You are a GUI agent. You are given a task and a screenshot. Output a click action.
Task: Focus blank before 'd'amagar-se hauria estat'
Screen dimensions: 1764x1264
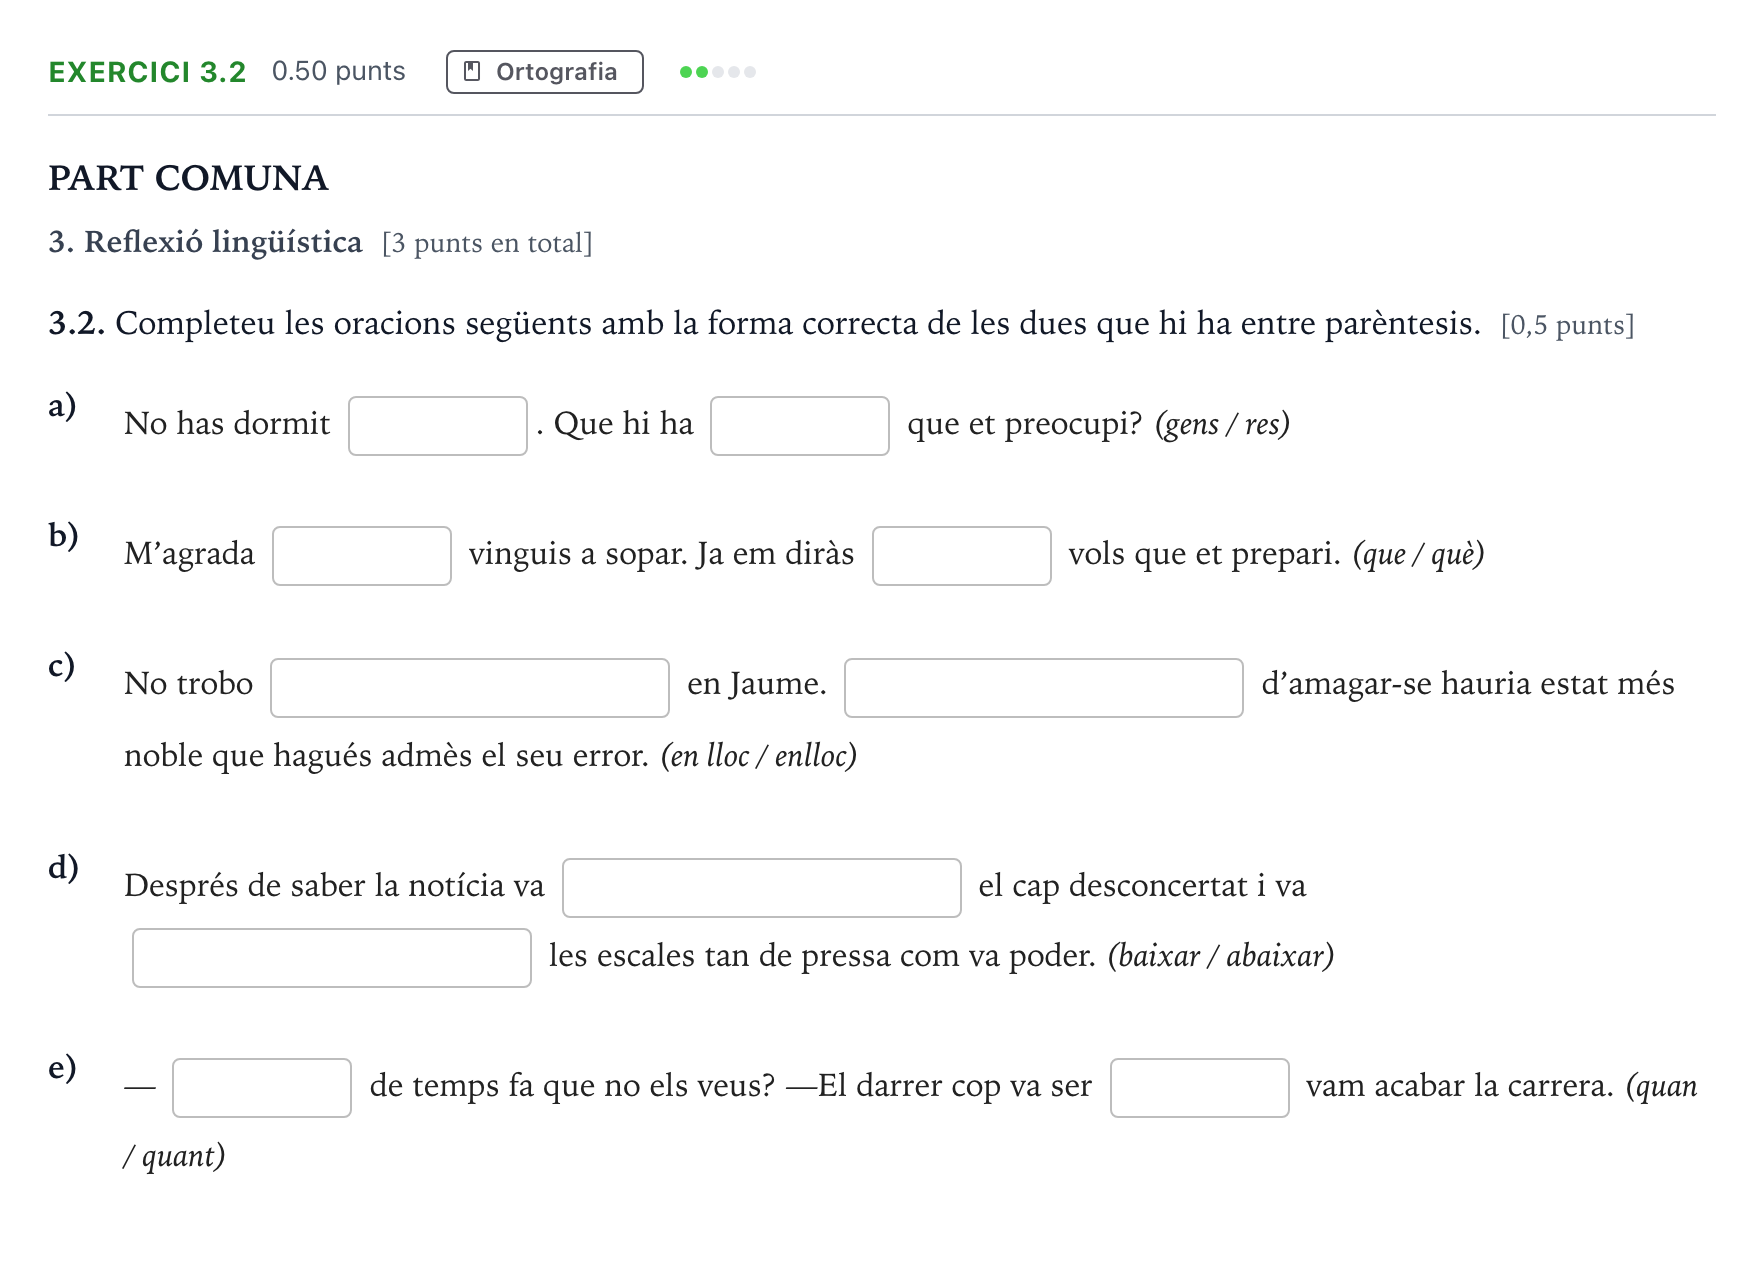pyautogui.click(x=1044, y=688)
